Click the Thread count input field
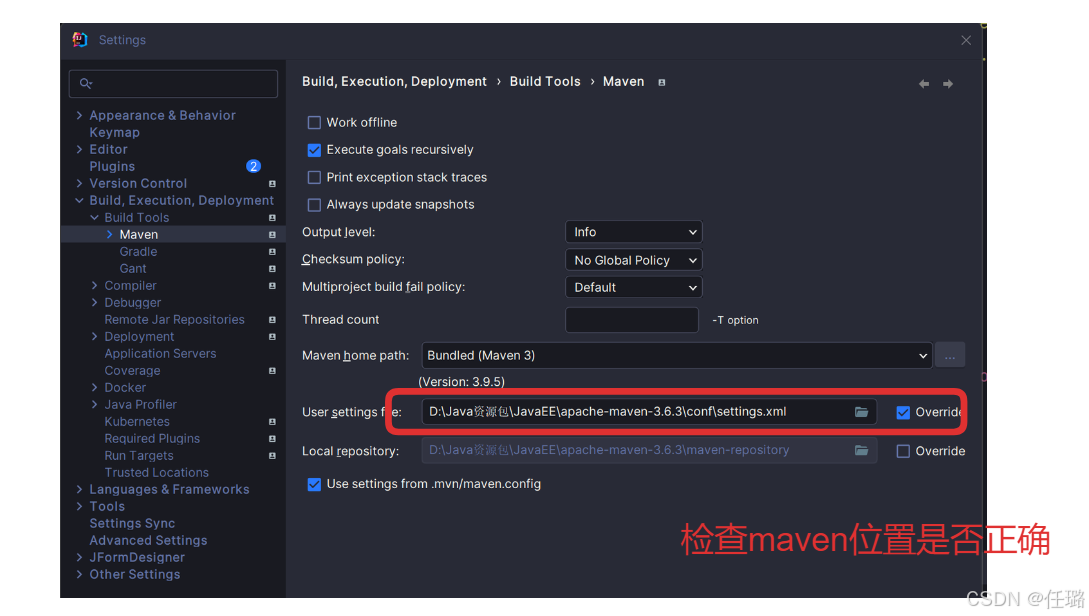Viewport: 1089px width, 616px height. click(632, 320)
